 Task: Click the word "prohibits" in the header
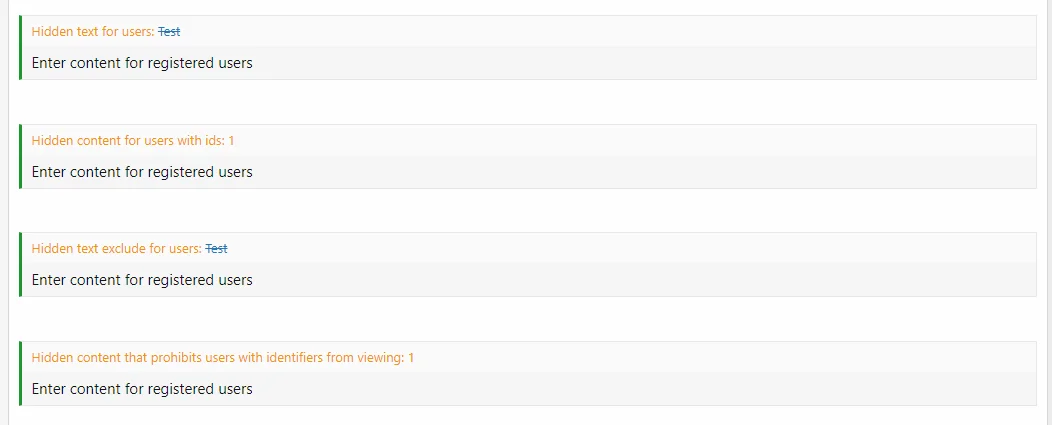click(x=176, y=358)
